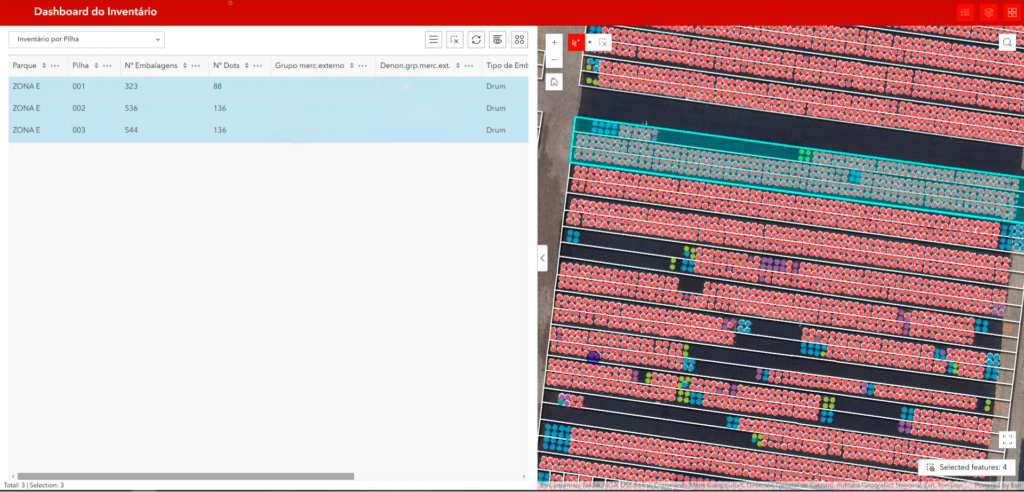Viewport: 1024px width, 492px height.
Task: Activate the red map select tool
Action: pos(576,42)
